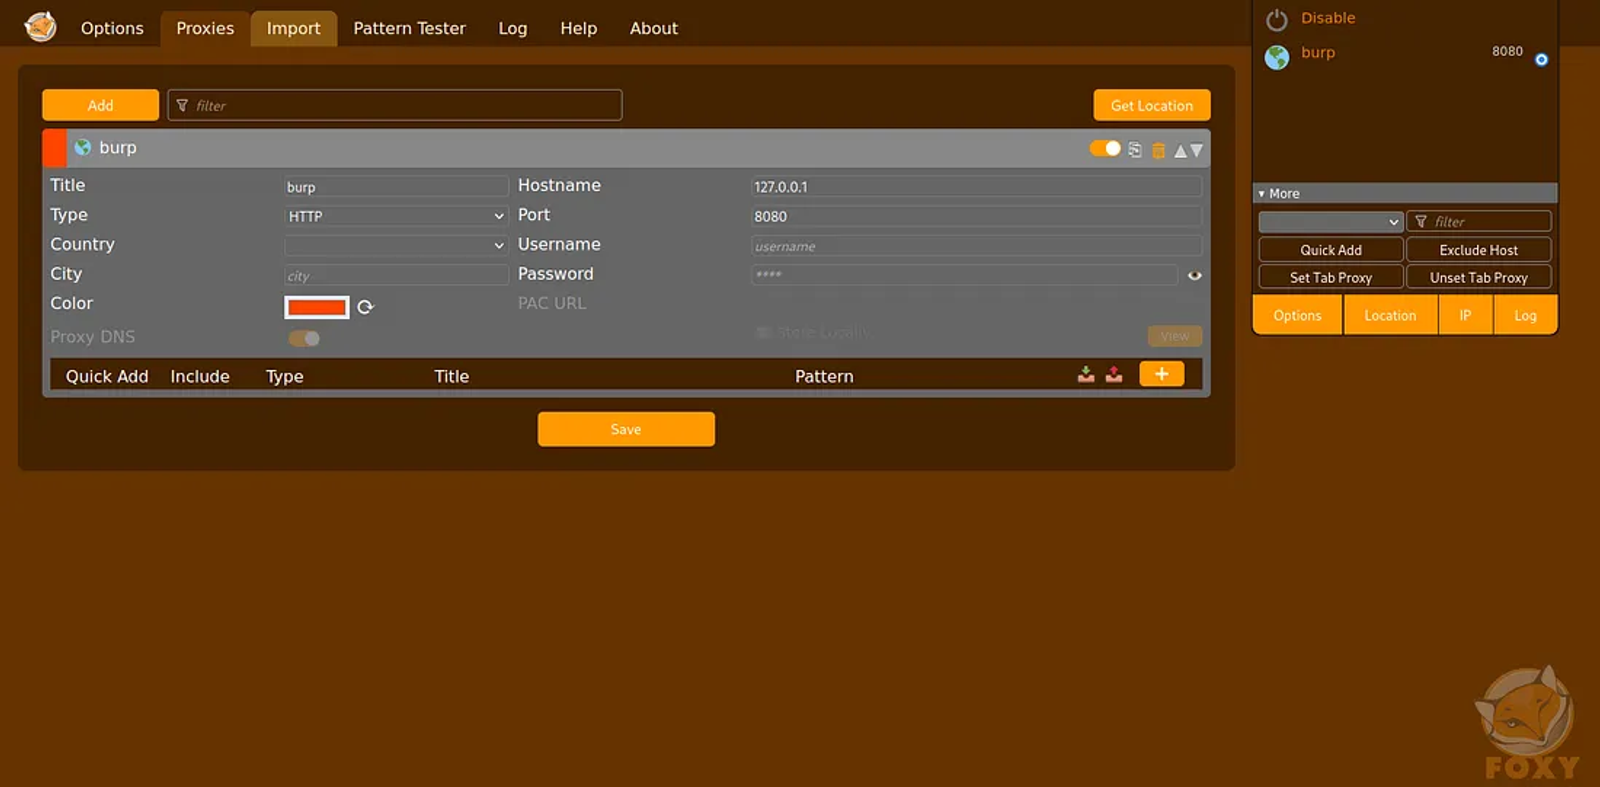
Task: Delete the burp proxy with trash icon
Action: point(1158,150)
